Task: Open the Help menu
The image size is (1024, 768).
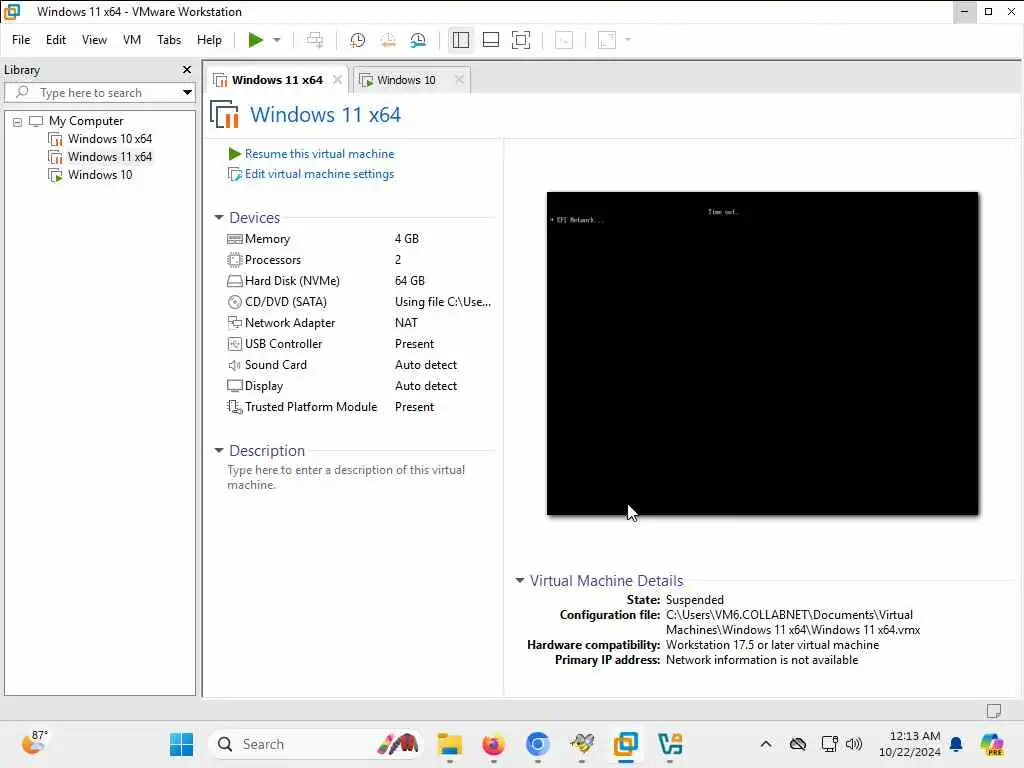Action: point(209,40)
